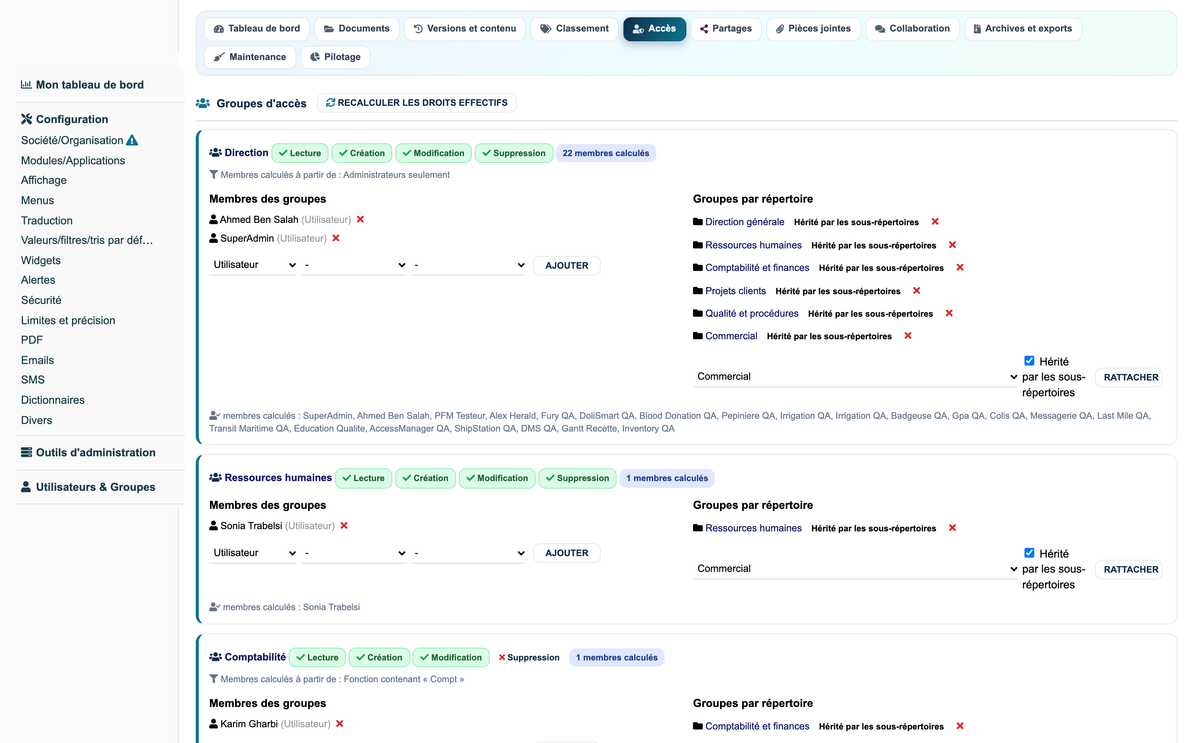Click Rattacher in Ressources humaines group
1200x743 pixels.
1130,569
